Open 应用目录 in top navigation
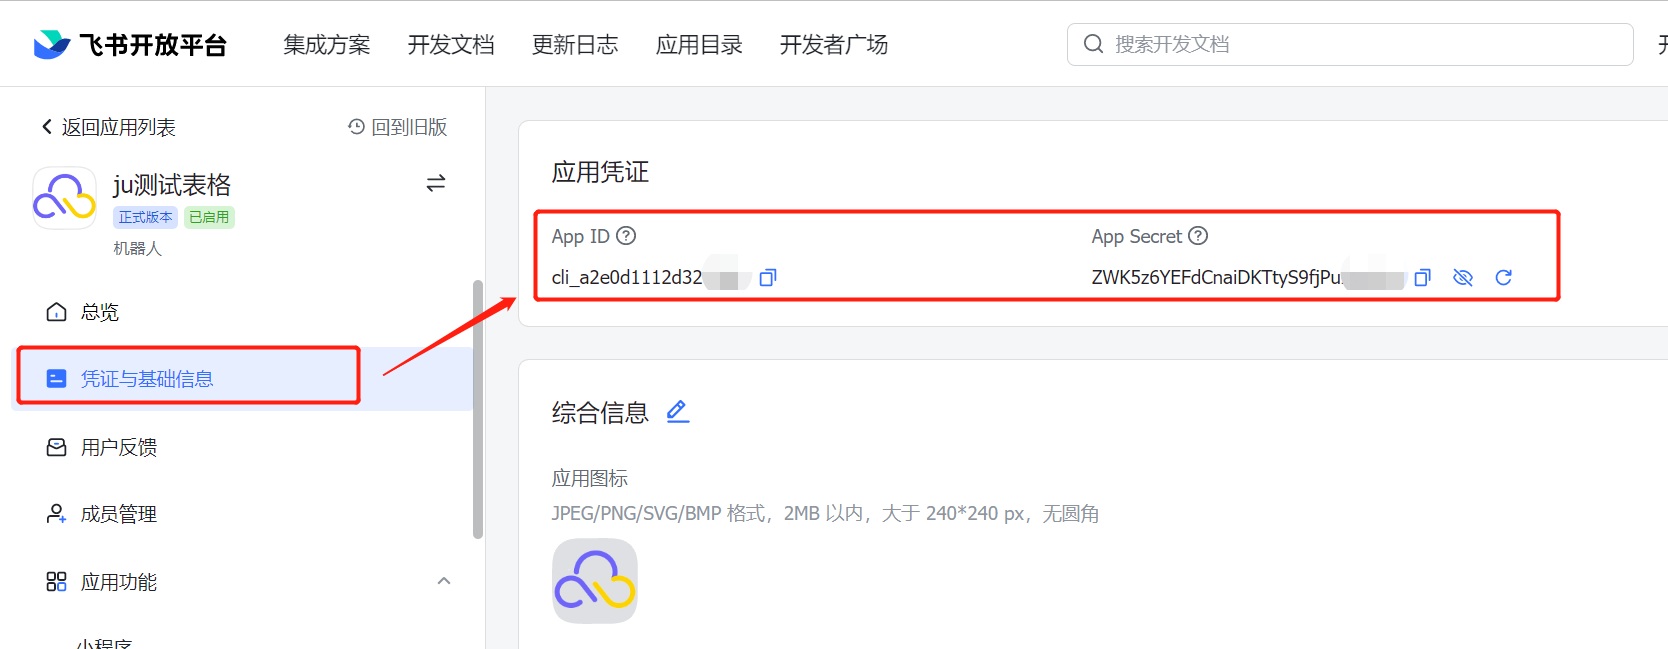Image resolution: width=1668 pixels, height=649 pixels. [x=699, y=44]
